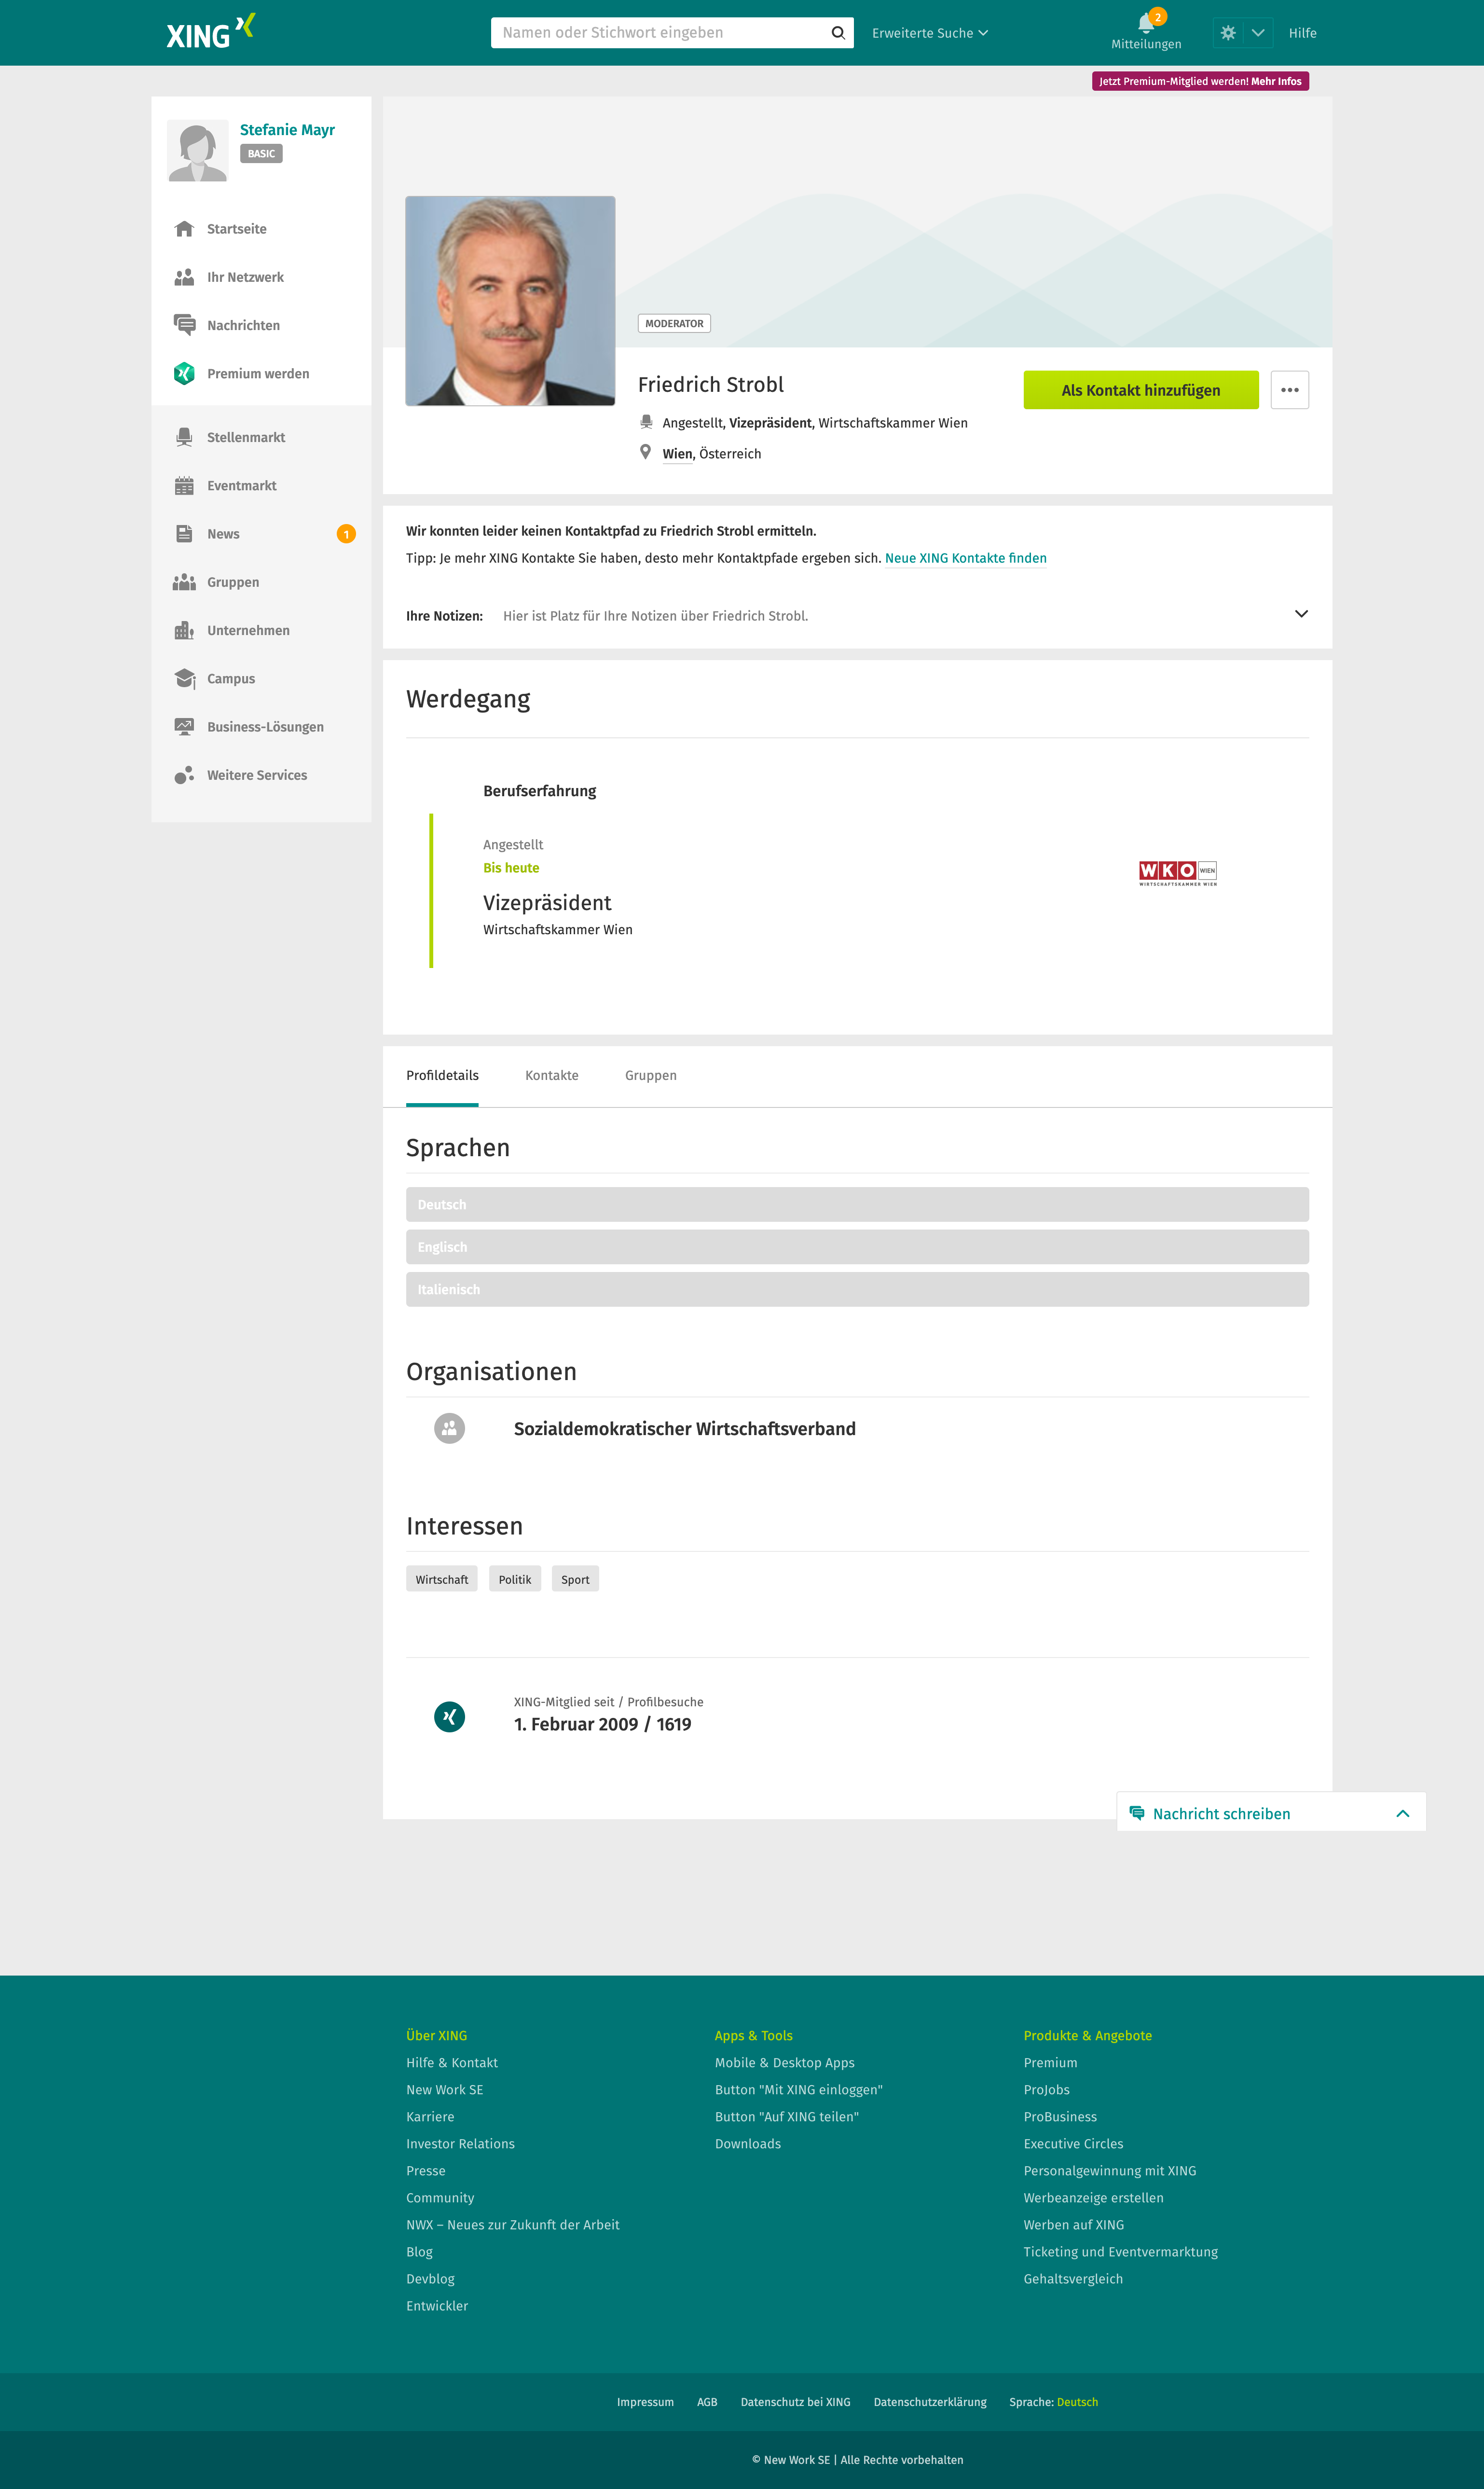This screenshot has width=1484, height=2489.
Task: Open Investor Relations footer link
Action: (460, 2143)
